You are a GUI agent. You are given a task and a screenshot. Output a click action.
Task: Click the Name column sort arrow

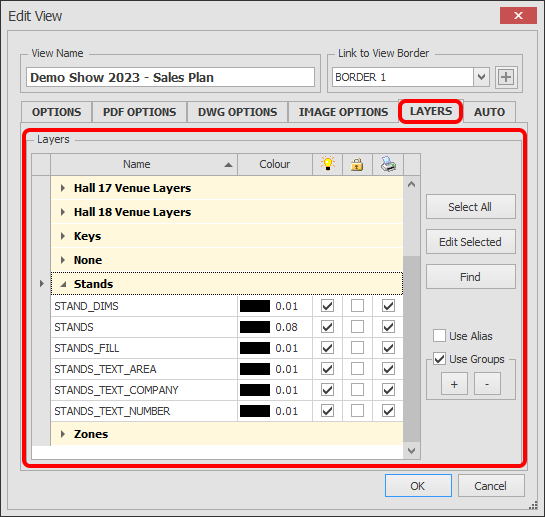[x=228, y=164]
